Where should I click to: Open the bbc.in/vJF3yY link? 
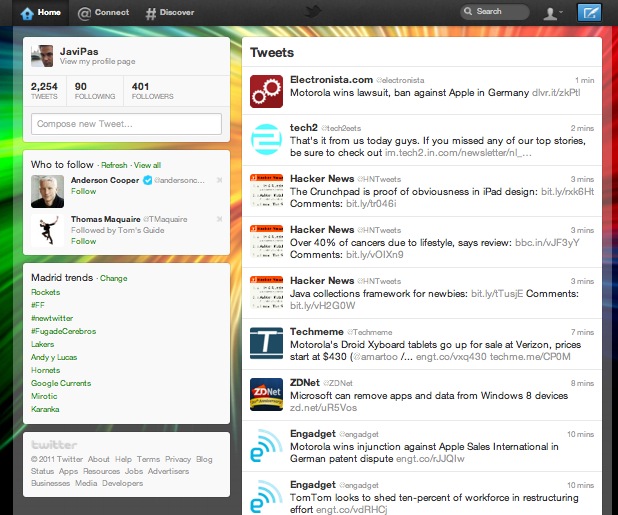(x=547, y=242)
